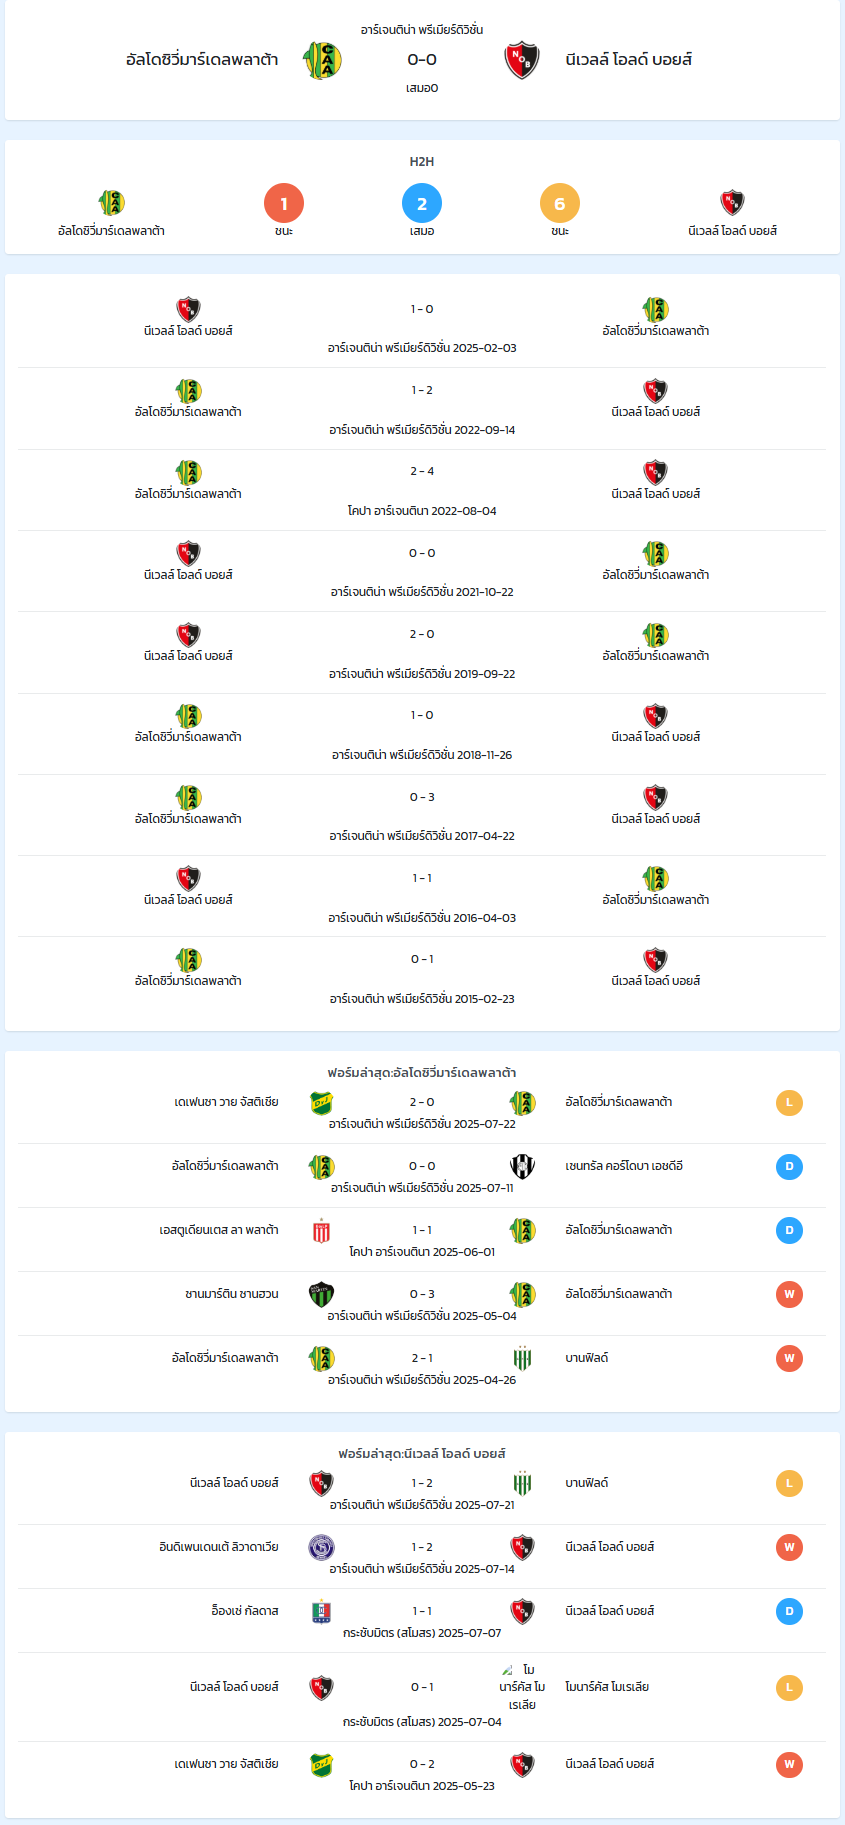
Task: Click the yellow H2H wins circle showing 6
Action: [x=560, y=203]
